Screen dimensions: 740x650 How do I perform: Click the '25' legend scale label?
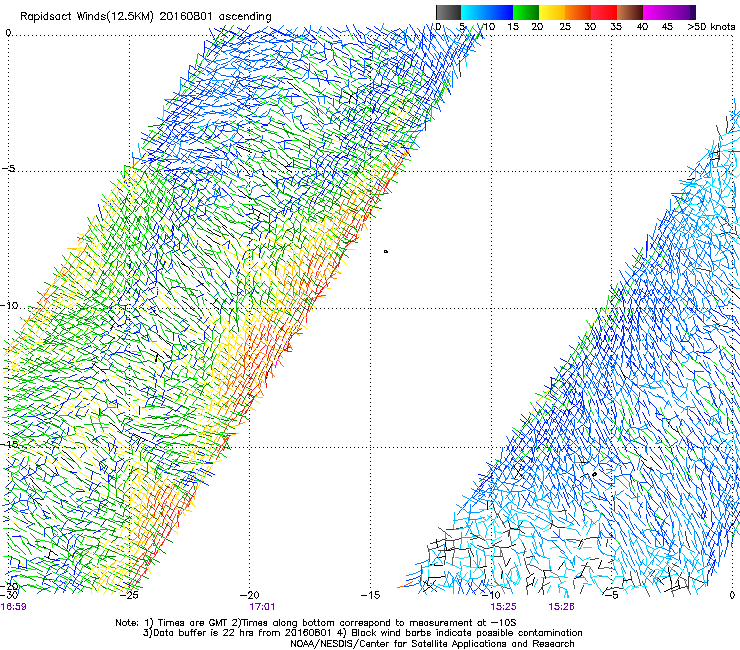coord(565,26)
